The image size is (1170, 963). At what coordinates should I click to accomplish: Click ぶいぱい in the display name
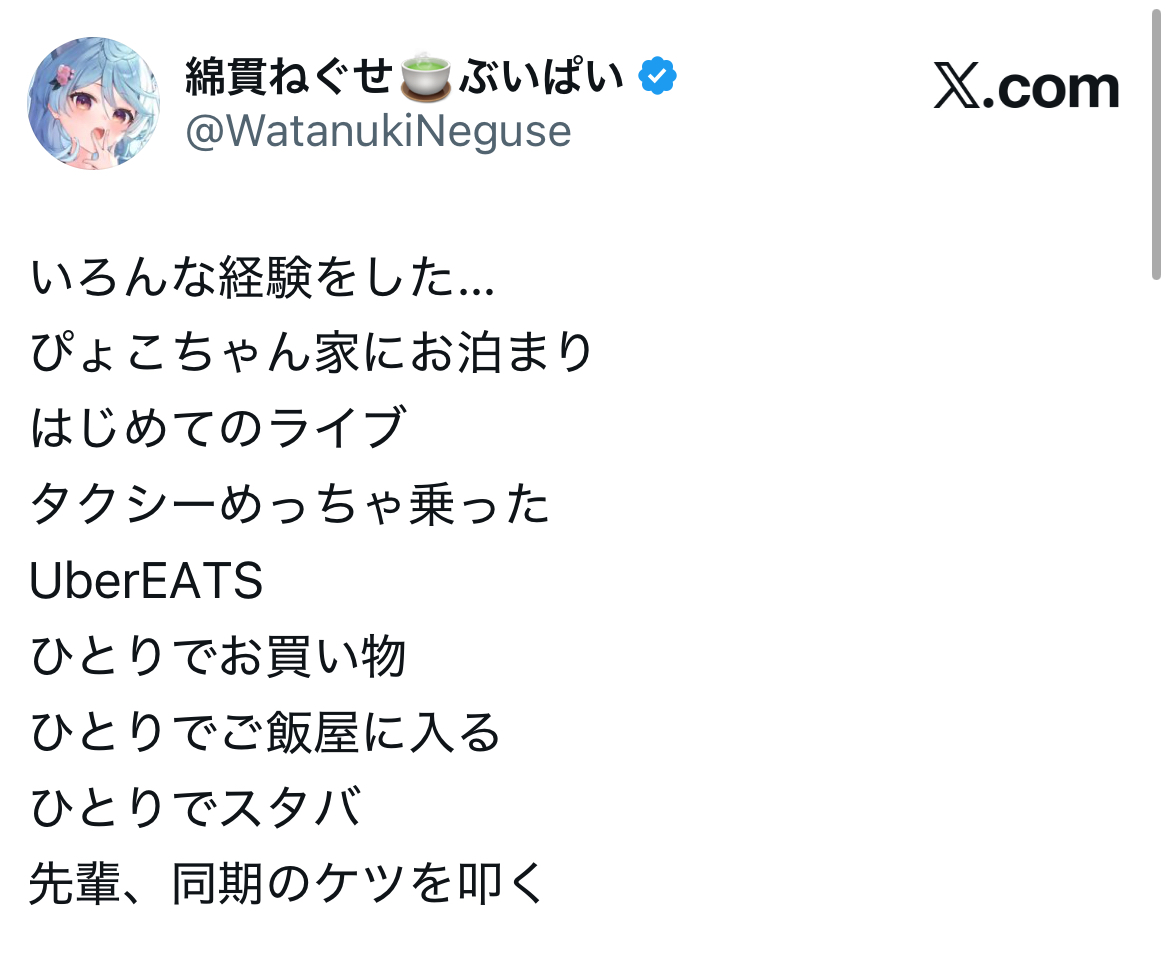click(x=541, y=78)
